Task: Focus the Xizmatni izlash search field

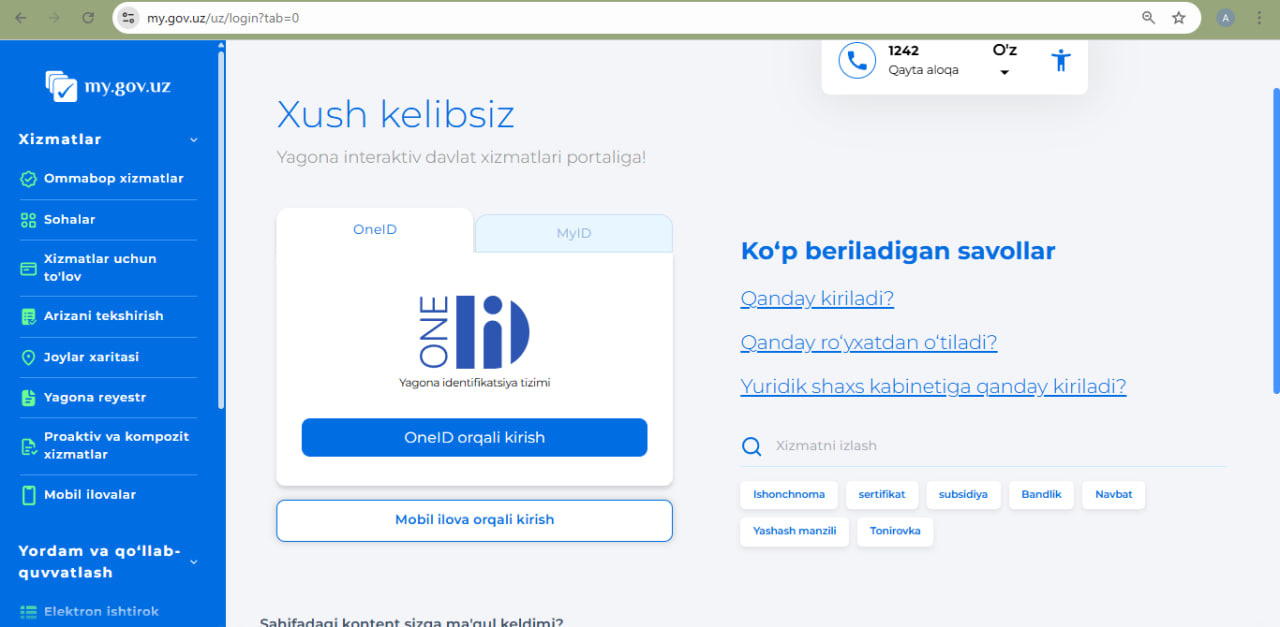Action: [x=990, y=446]
